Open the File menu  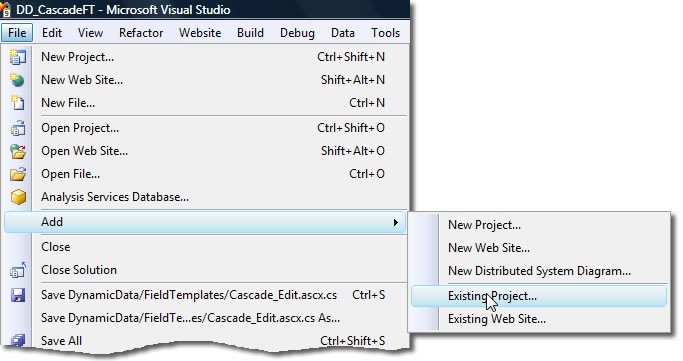17,33
